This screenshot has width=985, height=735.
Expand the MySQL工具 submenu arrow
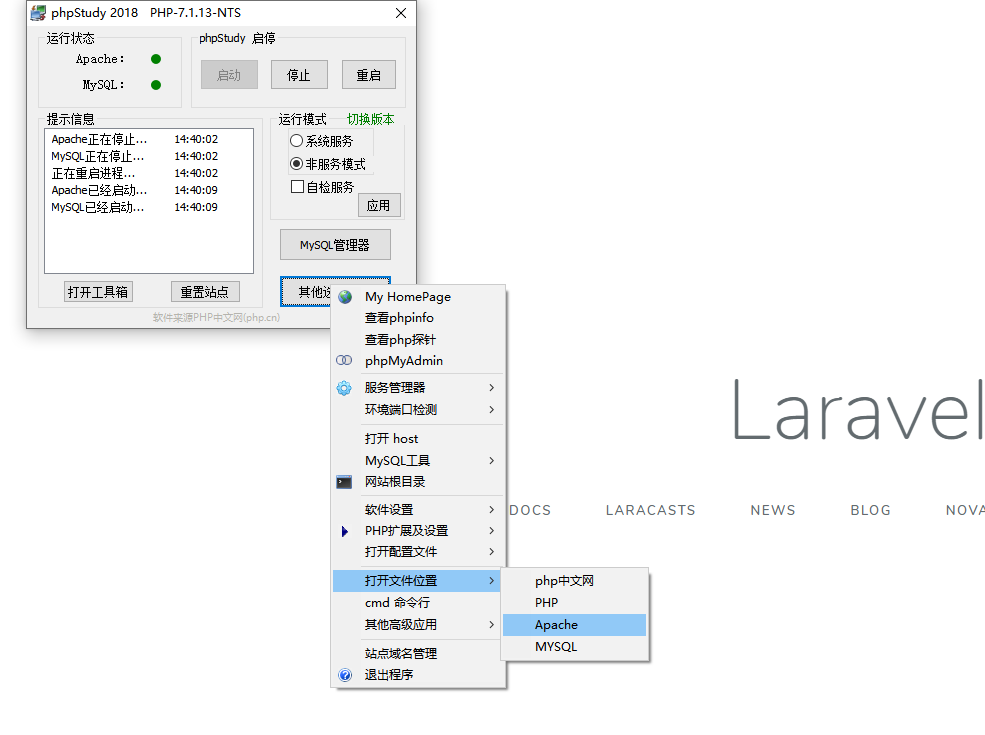[x=492, y=460]
